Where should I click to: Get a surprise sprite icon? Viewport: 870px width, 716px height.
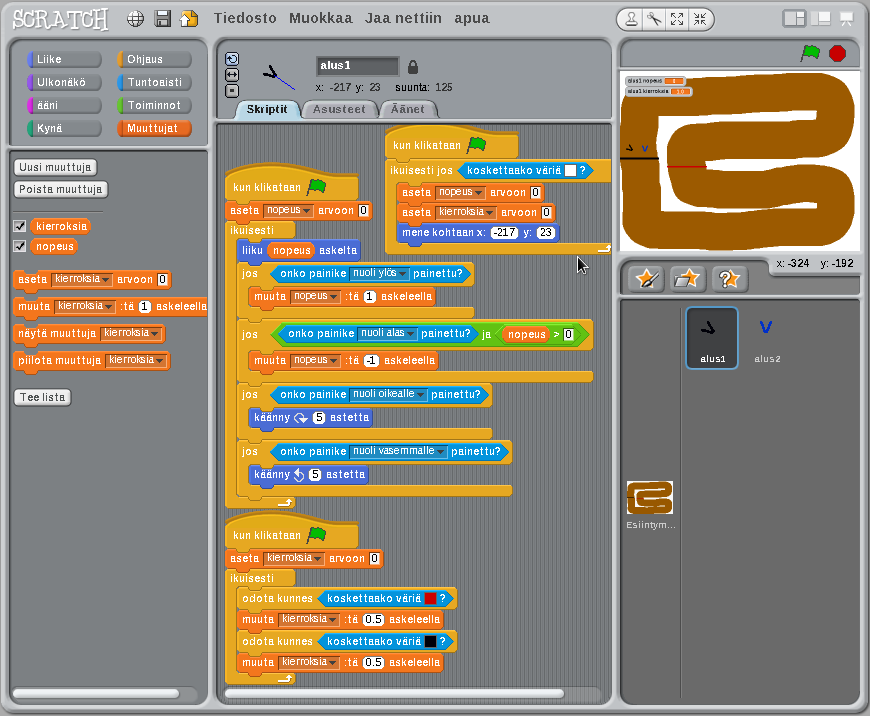click(730, 279)
